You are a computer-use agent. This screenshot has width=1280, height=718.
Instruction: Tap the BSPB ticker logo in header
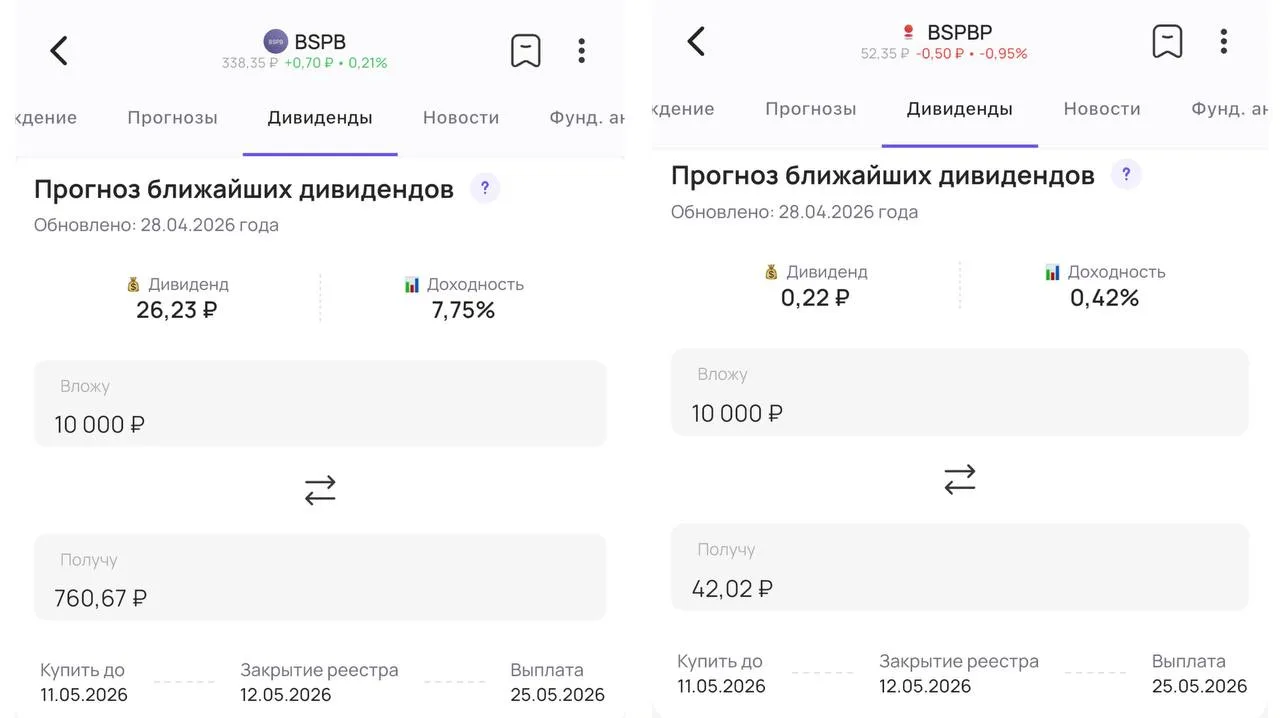[275, 42]
